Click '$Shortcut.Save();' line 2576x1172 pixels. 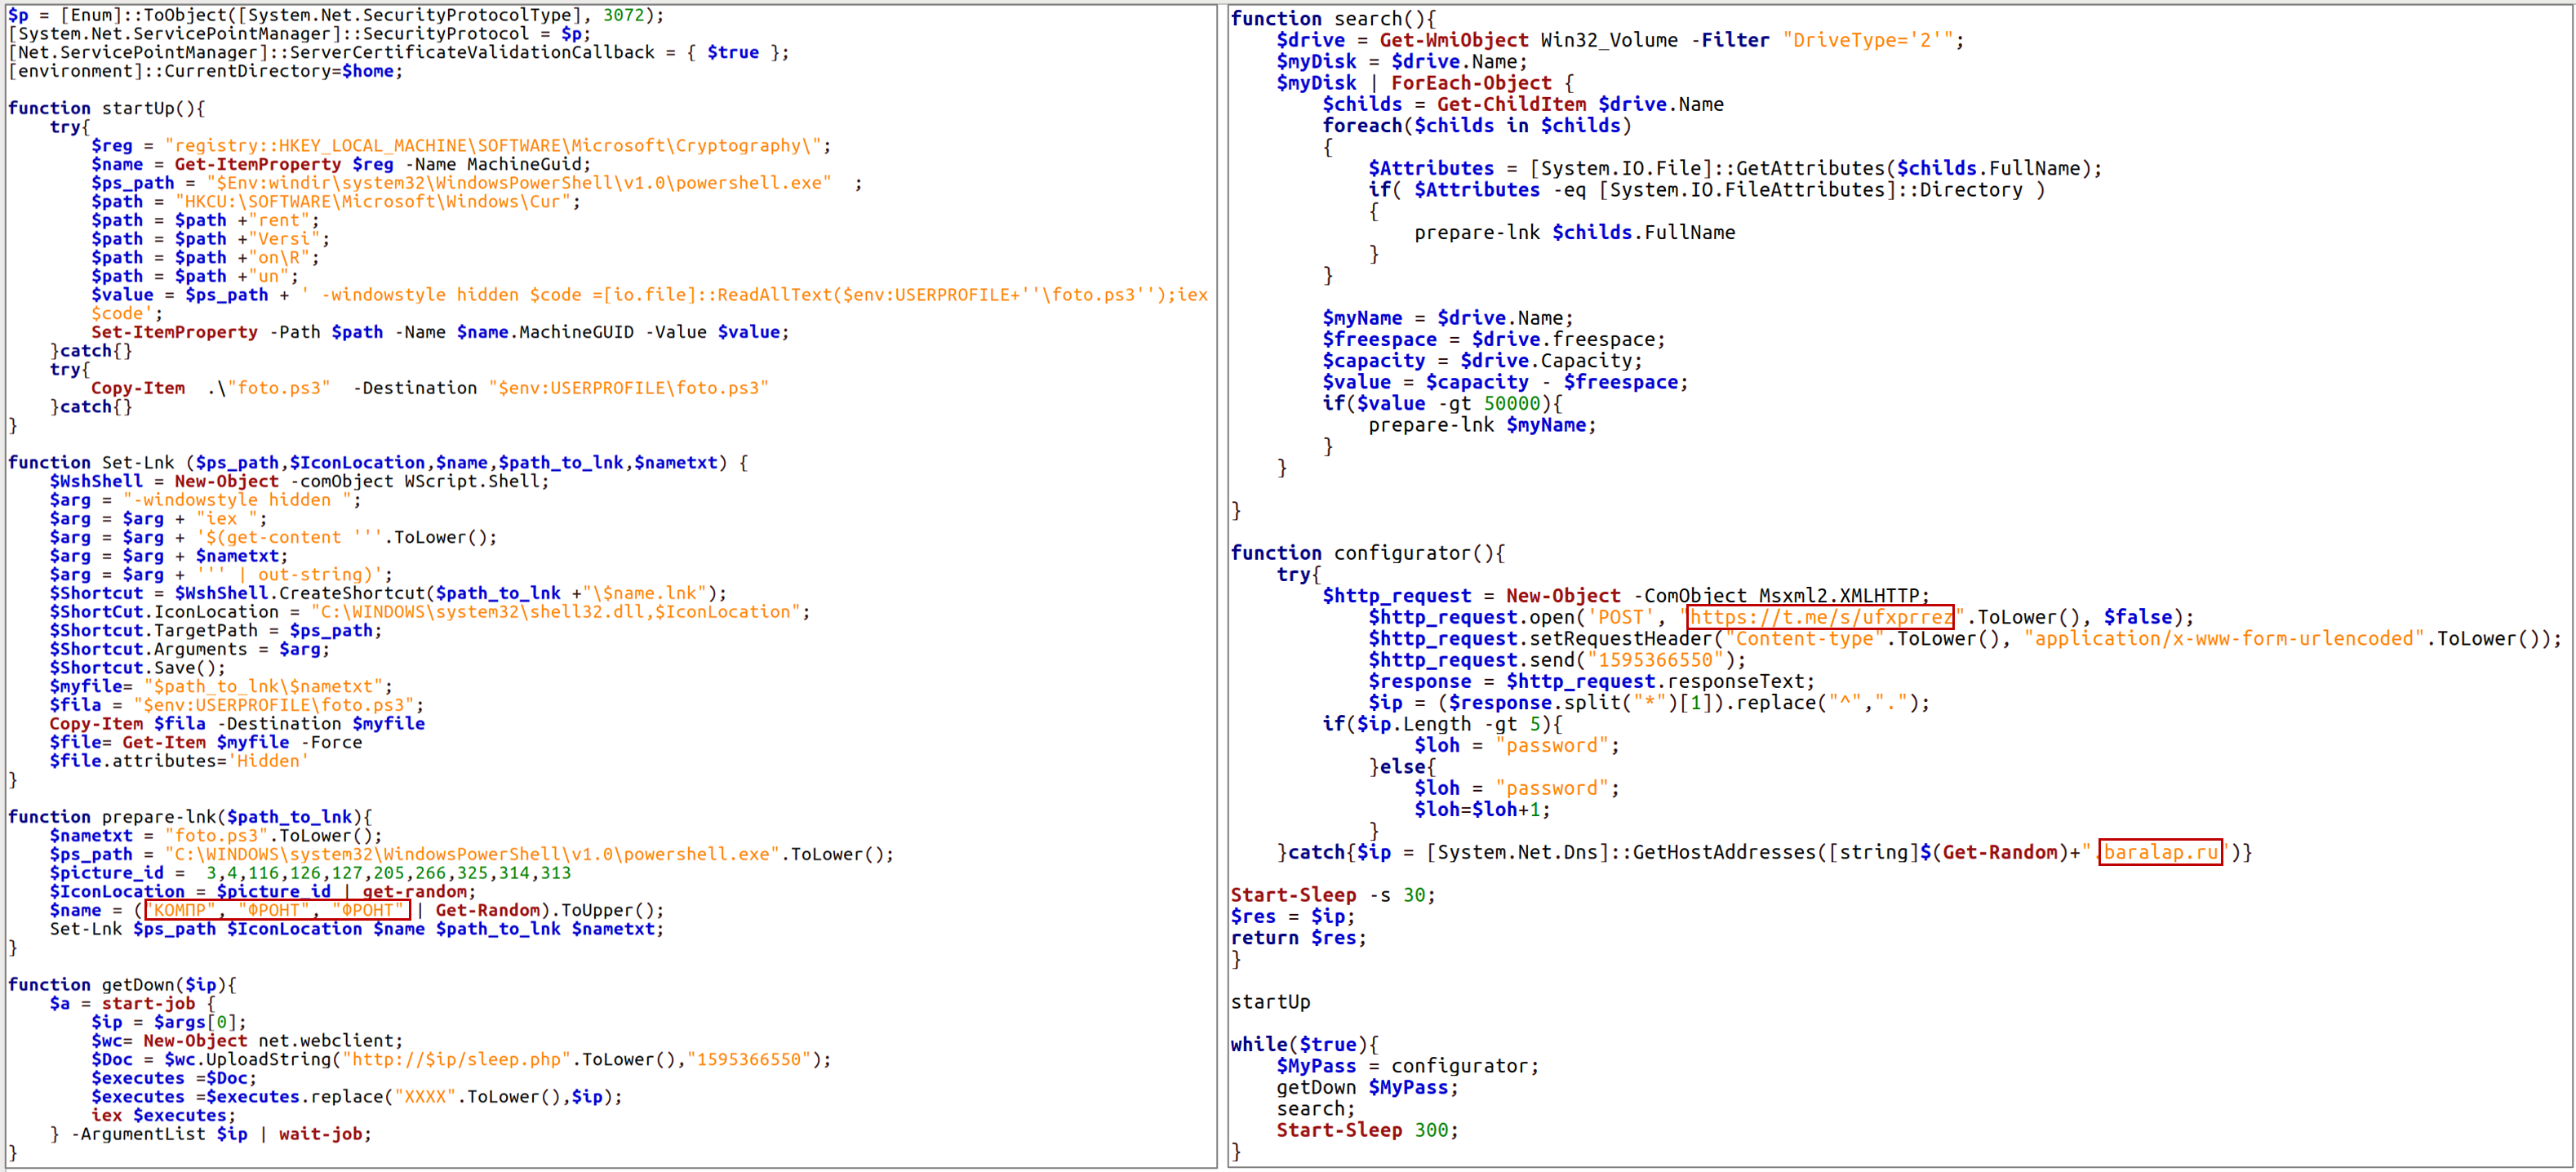tap(138, 668)
